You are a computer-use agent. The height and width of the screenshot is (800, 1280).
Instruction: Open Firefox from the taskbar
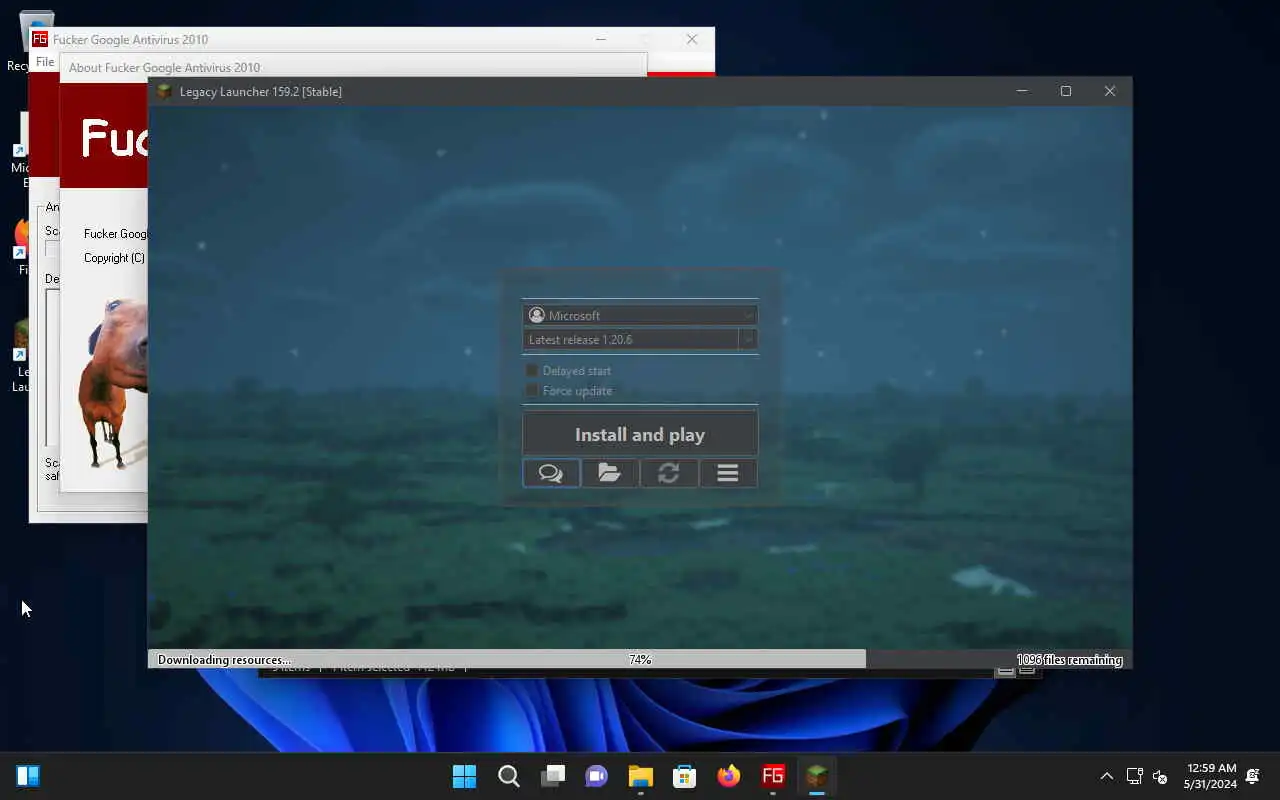pos(729,776)
